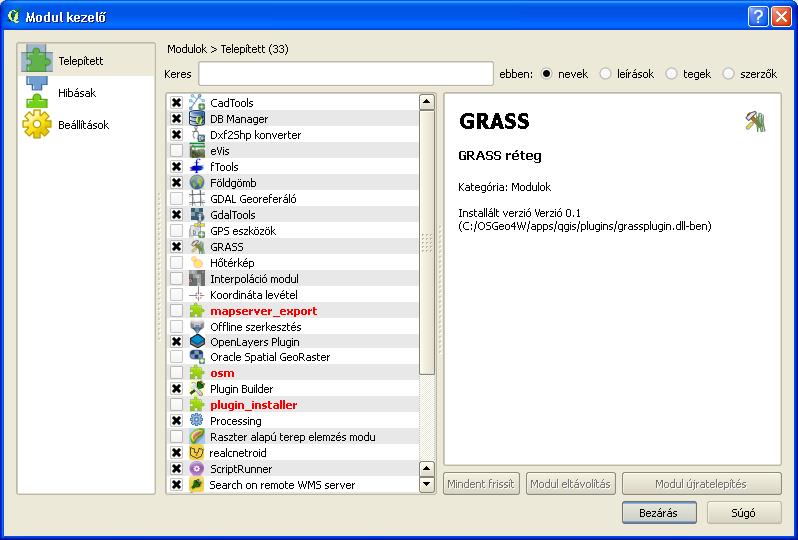Click the Hőtérkép heatmap icon
Viewport: 798px width, 540px height.
pyautogui.click(x=197, y=263)
